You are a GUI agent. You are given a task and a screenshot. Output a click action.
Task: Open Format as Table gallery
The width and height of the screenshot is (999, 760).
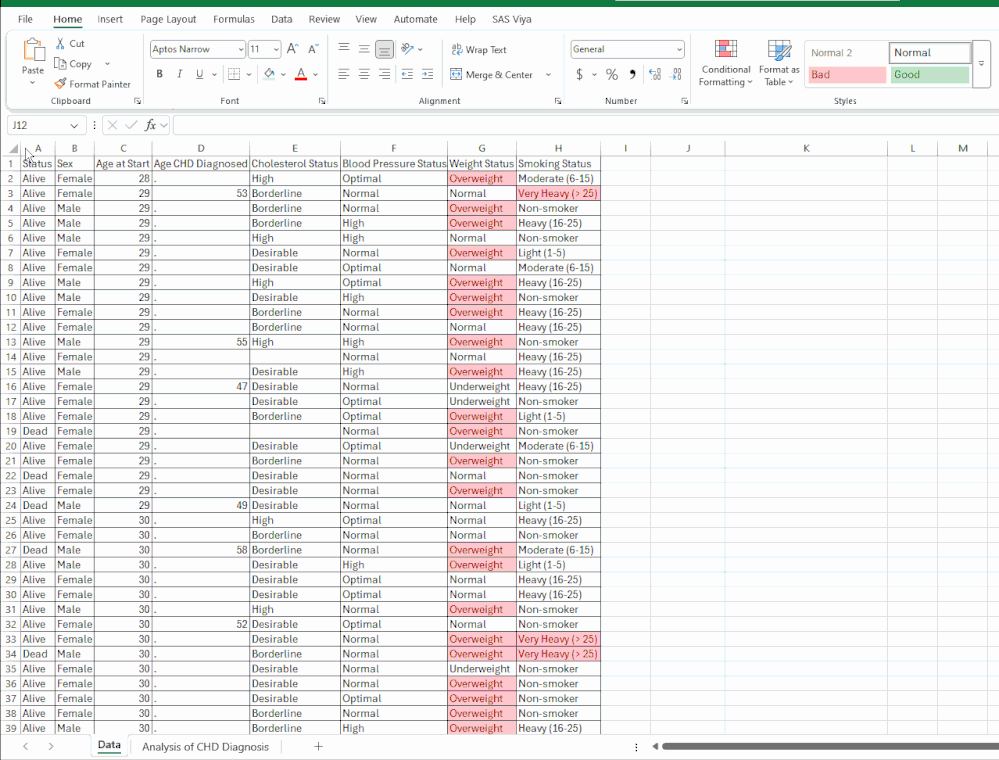[779, 62]
